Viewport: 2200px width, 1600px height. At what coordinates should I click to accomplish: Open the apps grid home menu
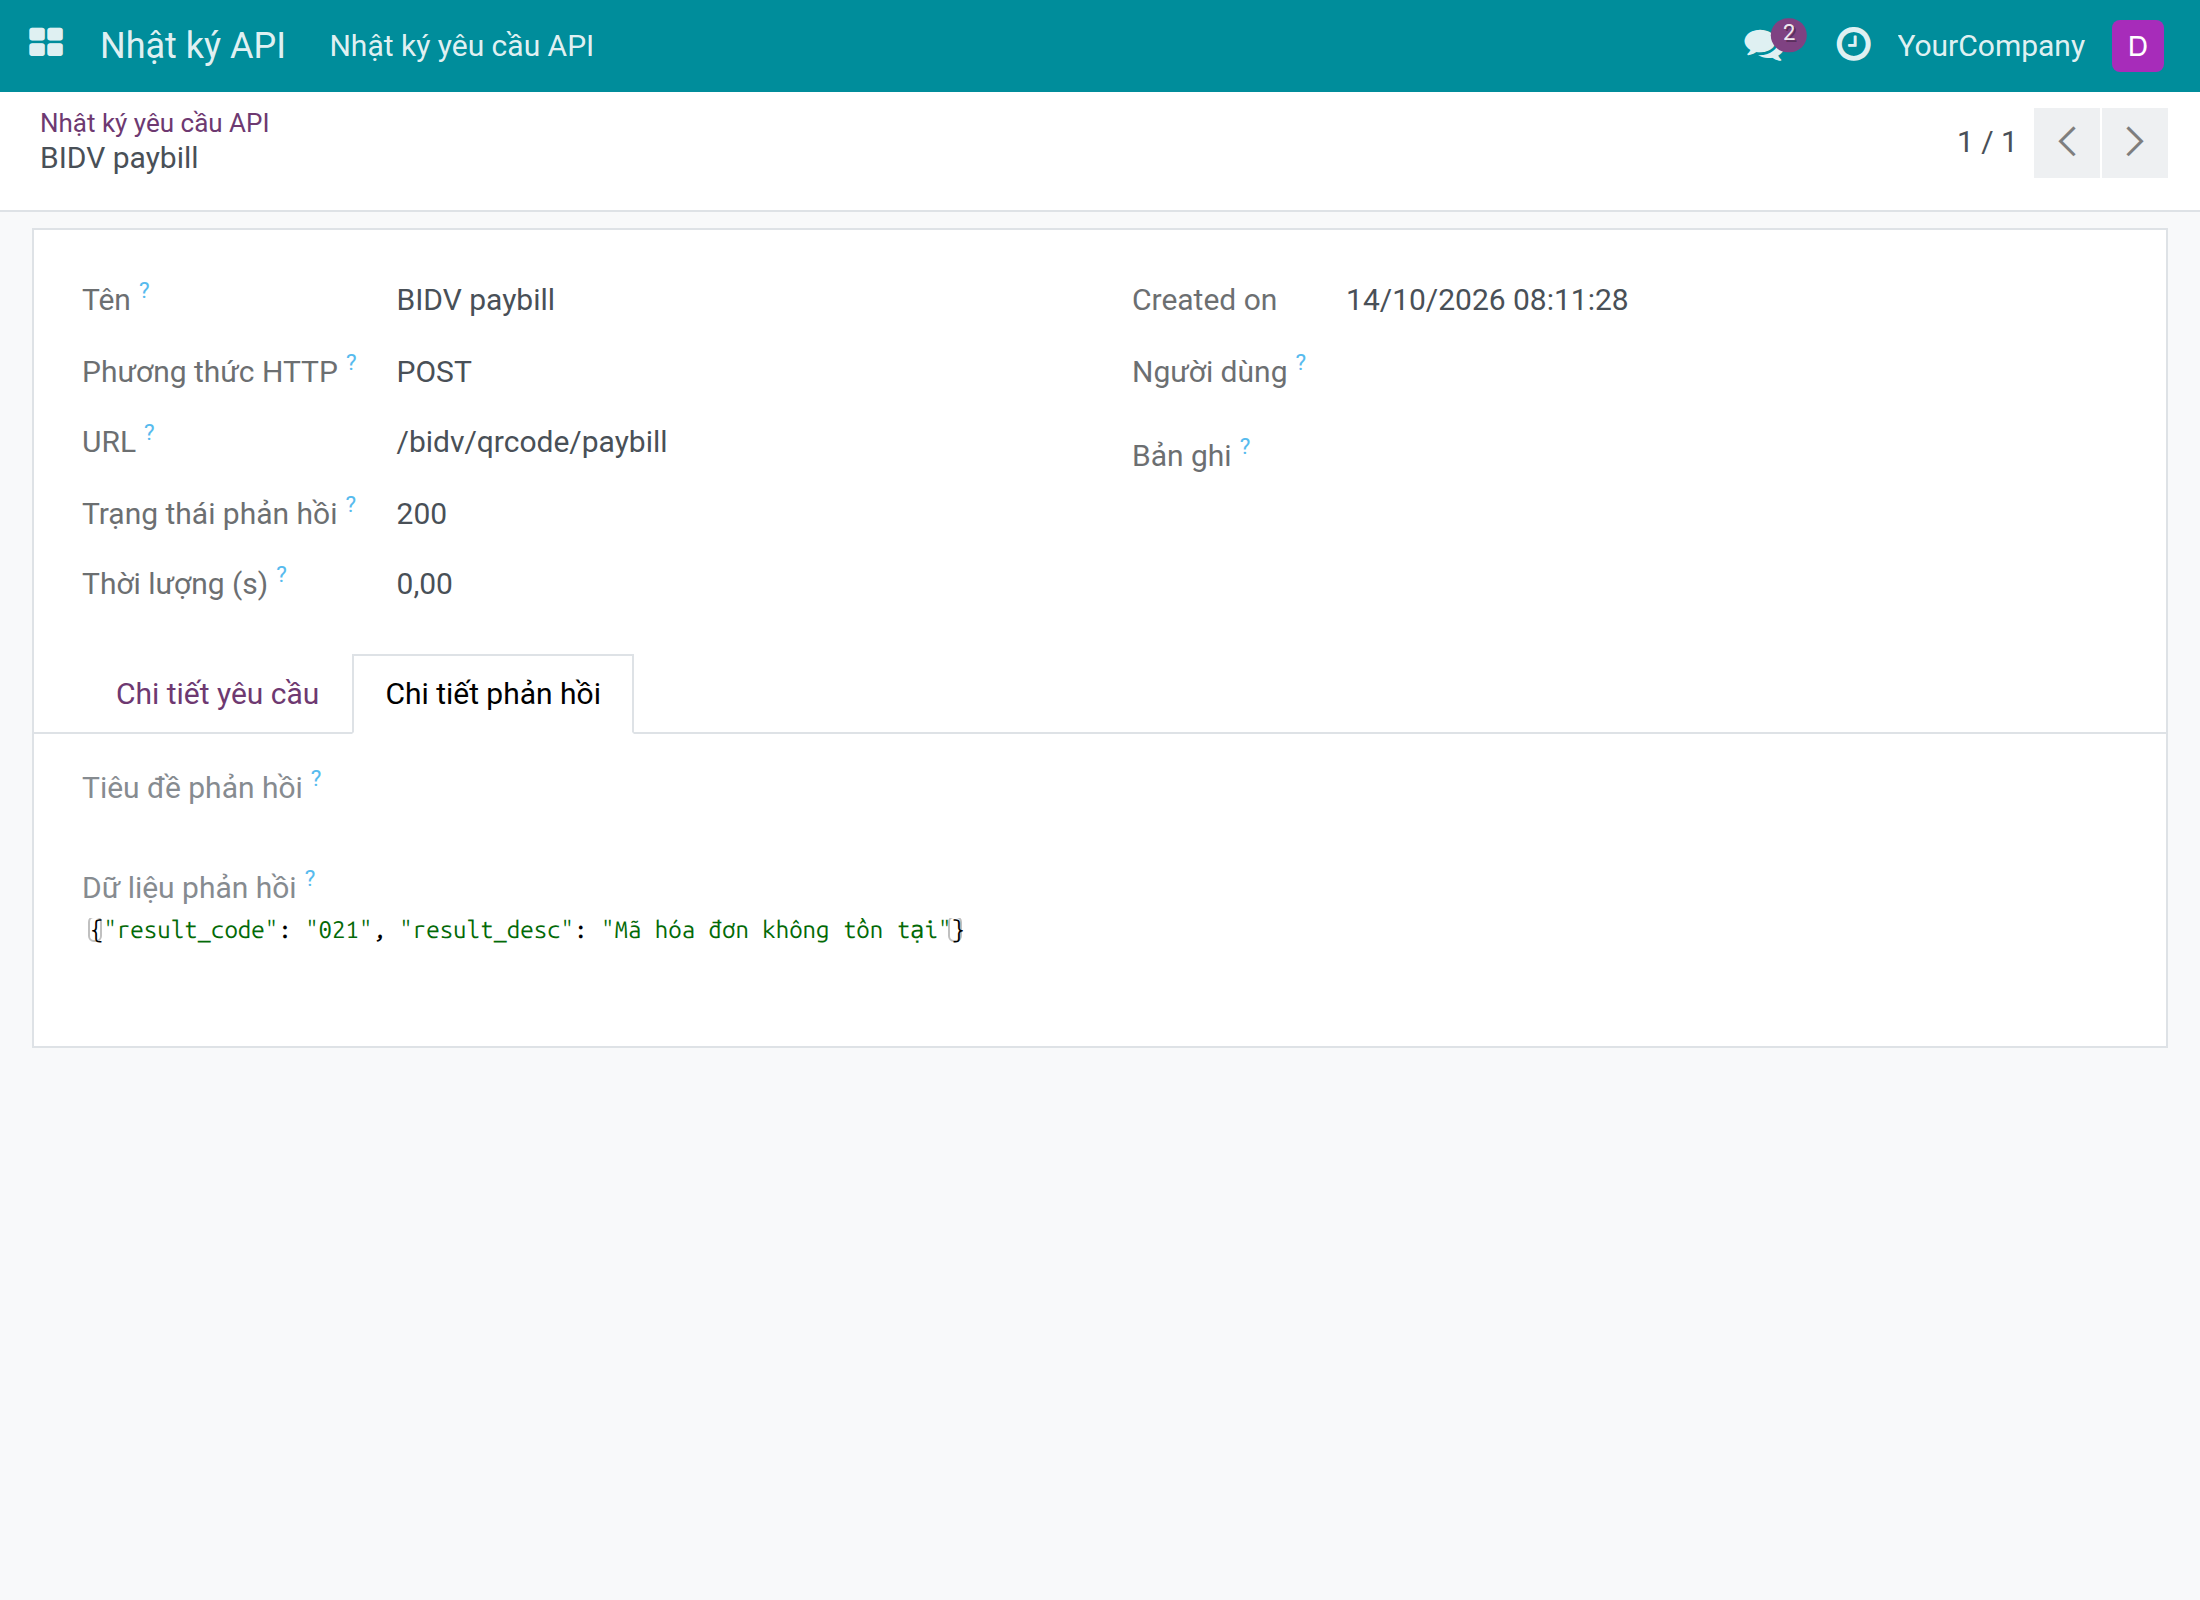click(x=46, y=44)
